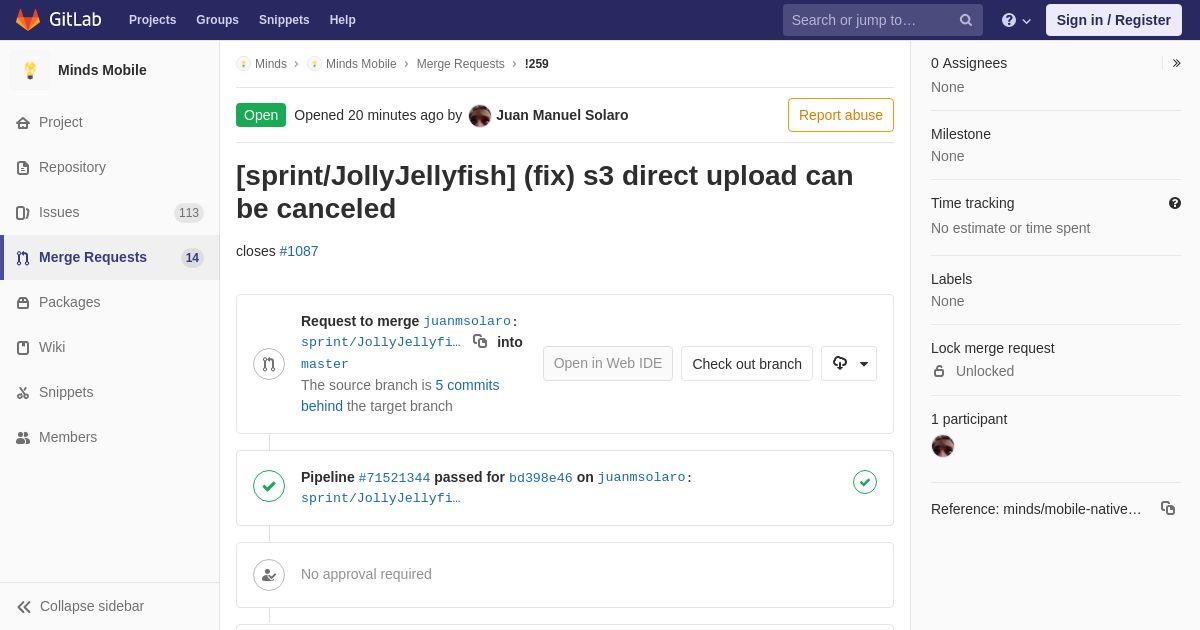Click the Repository file icon
Image resolution: width=1200 pixels, height=630 pixels.
click(23, 168)
